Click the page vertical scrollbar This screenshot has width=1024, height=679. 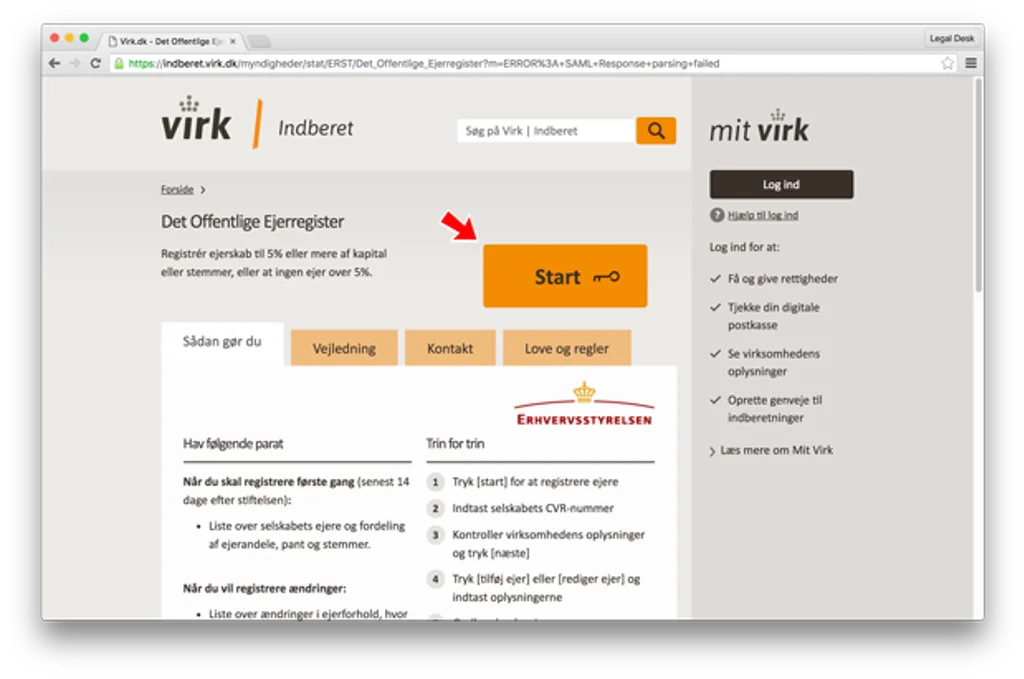(x=978, y=185)
